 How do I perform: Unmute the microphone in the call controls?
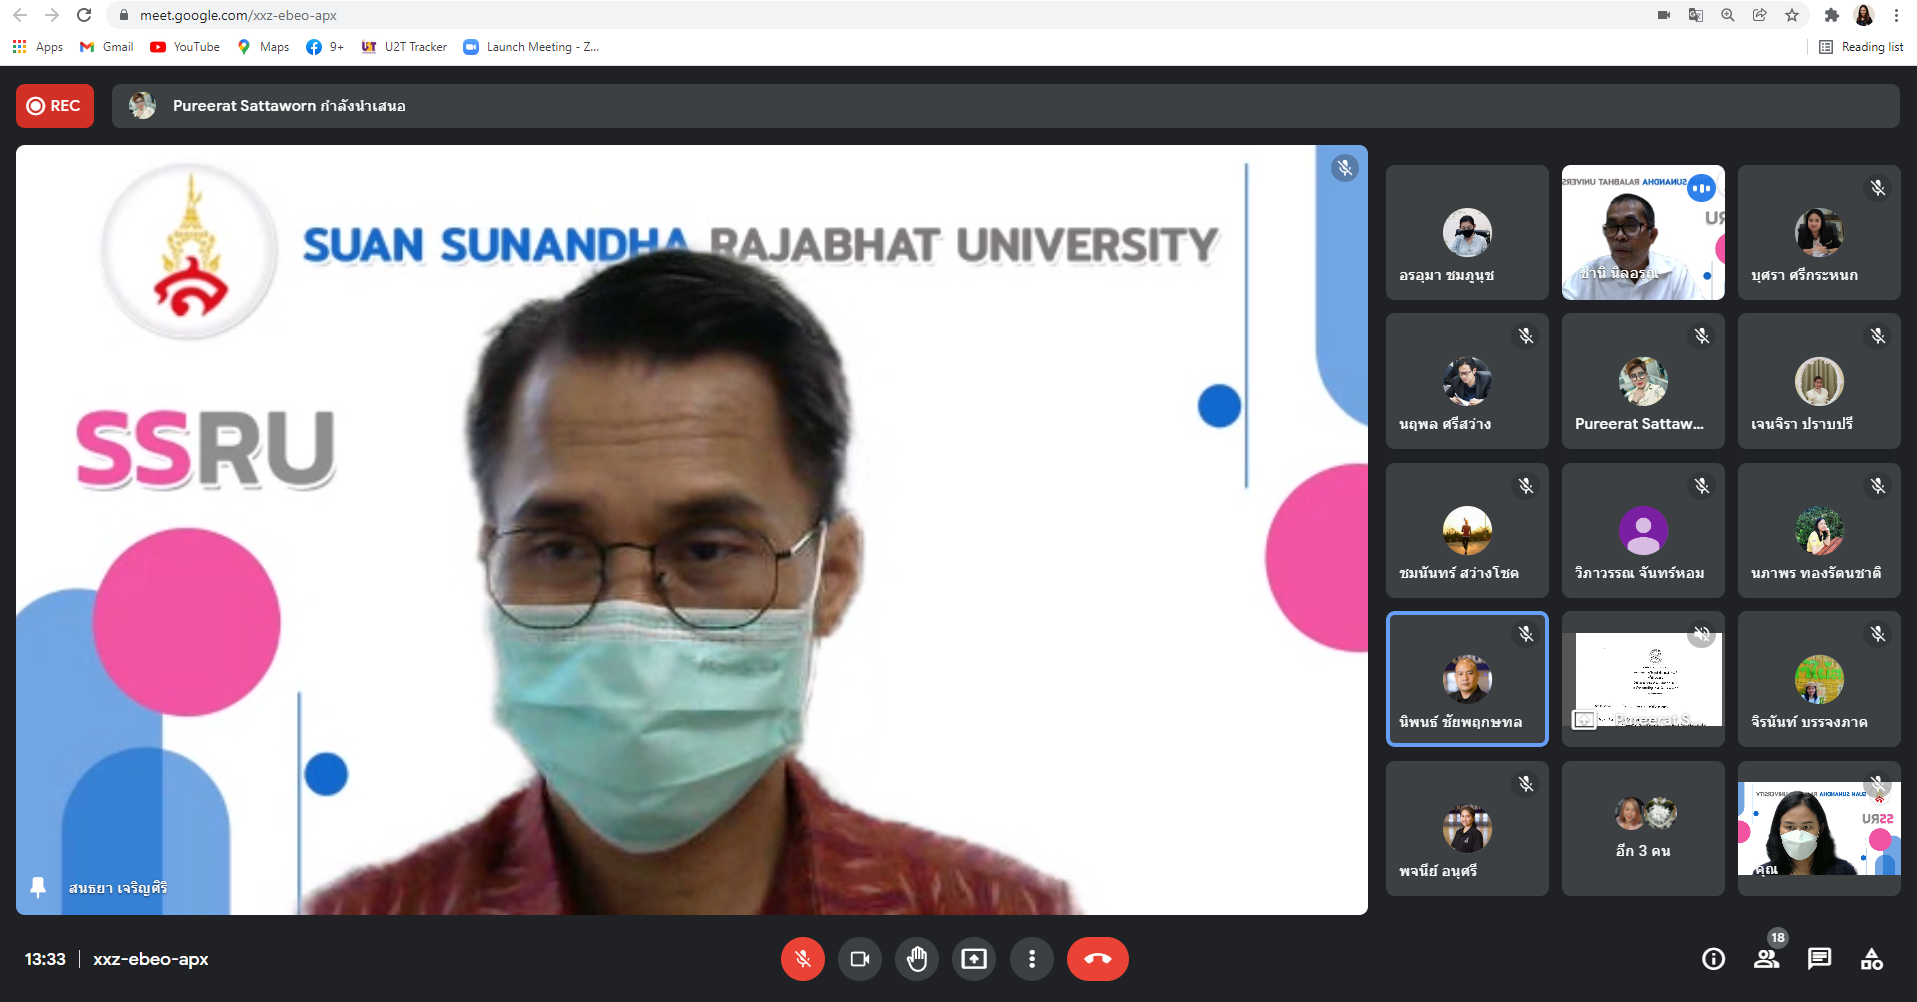(x=802, y=959)
